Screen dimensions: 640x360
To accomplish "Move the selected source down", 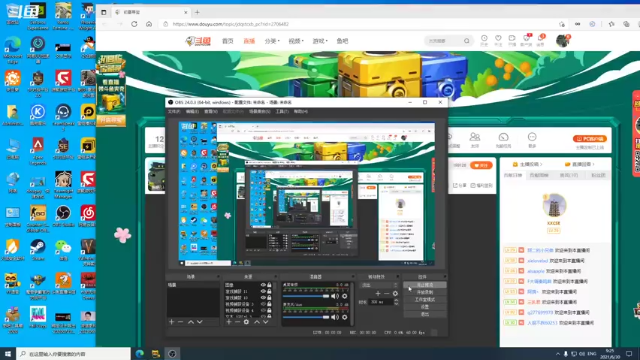I will (266, 322).
